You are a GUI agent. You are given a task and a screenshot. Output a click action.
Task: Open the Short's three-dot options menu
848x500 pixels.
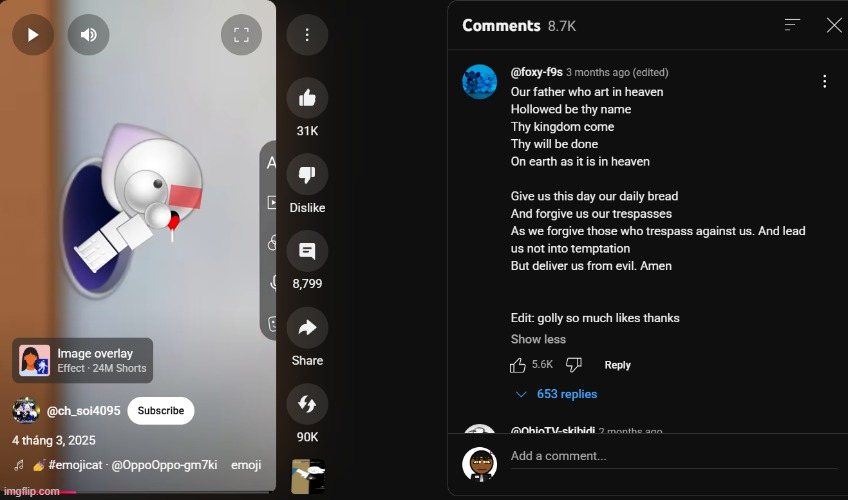point(307,35)
